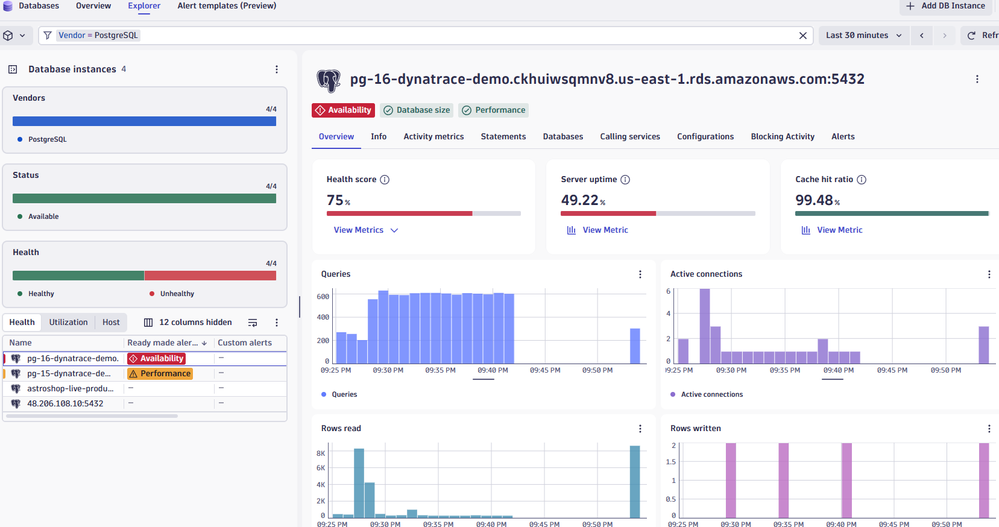This screenshot has width=999, height=527.
Task: Switch table view to Host
Action: click(x=111, y=322)
